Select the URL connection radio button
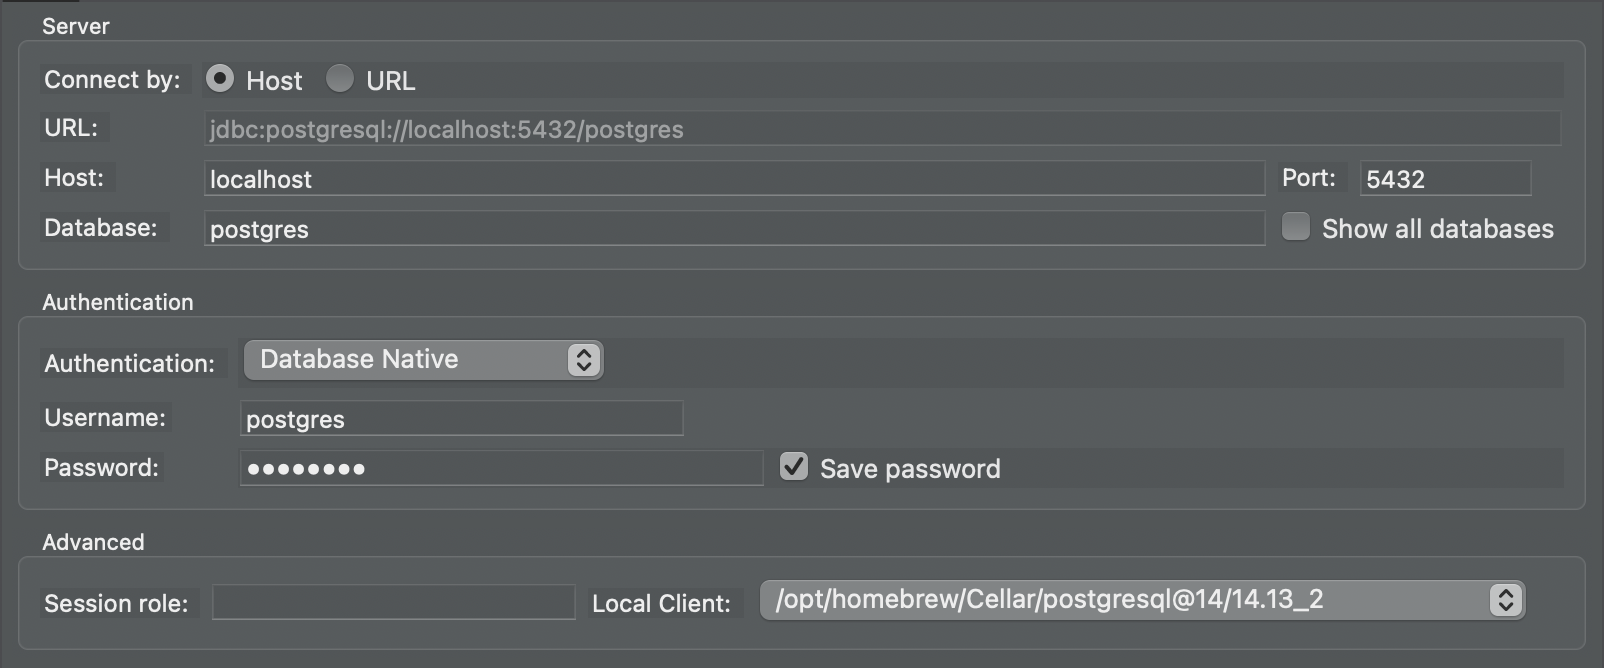Screen dimensions: 1604x668 pyautogui.click(x=340, y=79)
